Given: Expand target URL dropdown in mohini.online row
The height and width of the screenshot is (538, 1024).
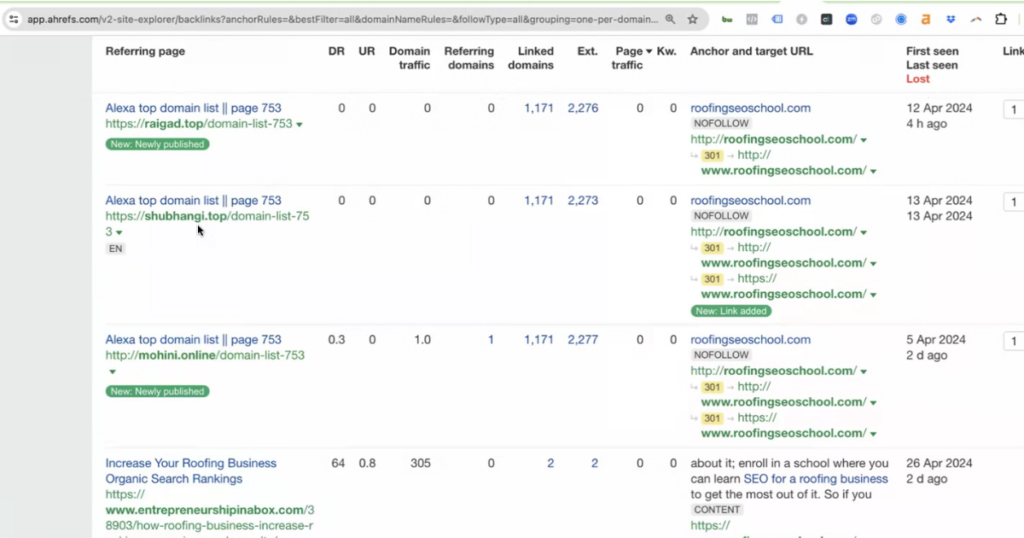Looking at the screenshot, I should click(x=863, y=372).
